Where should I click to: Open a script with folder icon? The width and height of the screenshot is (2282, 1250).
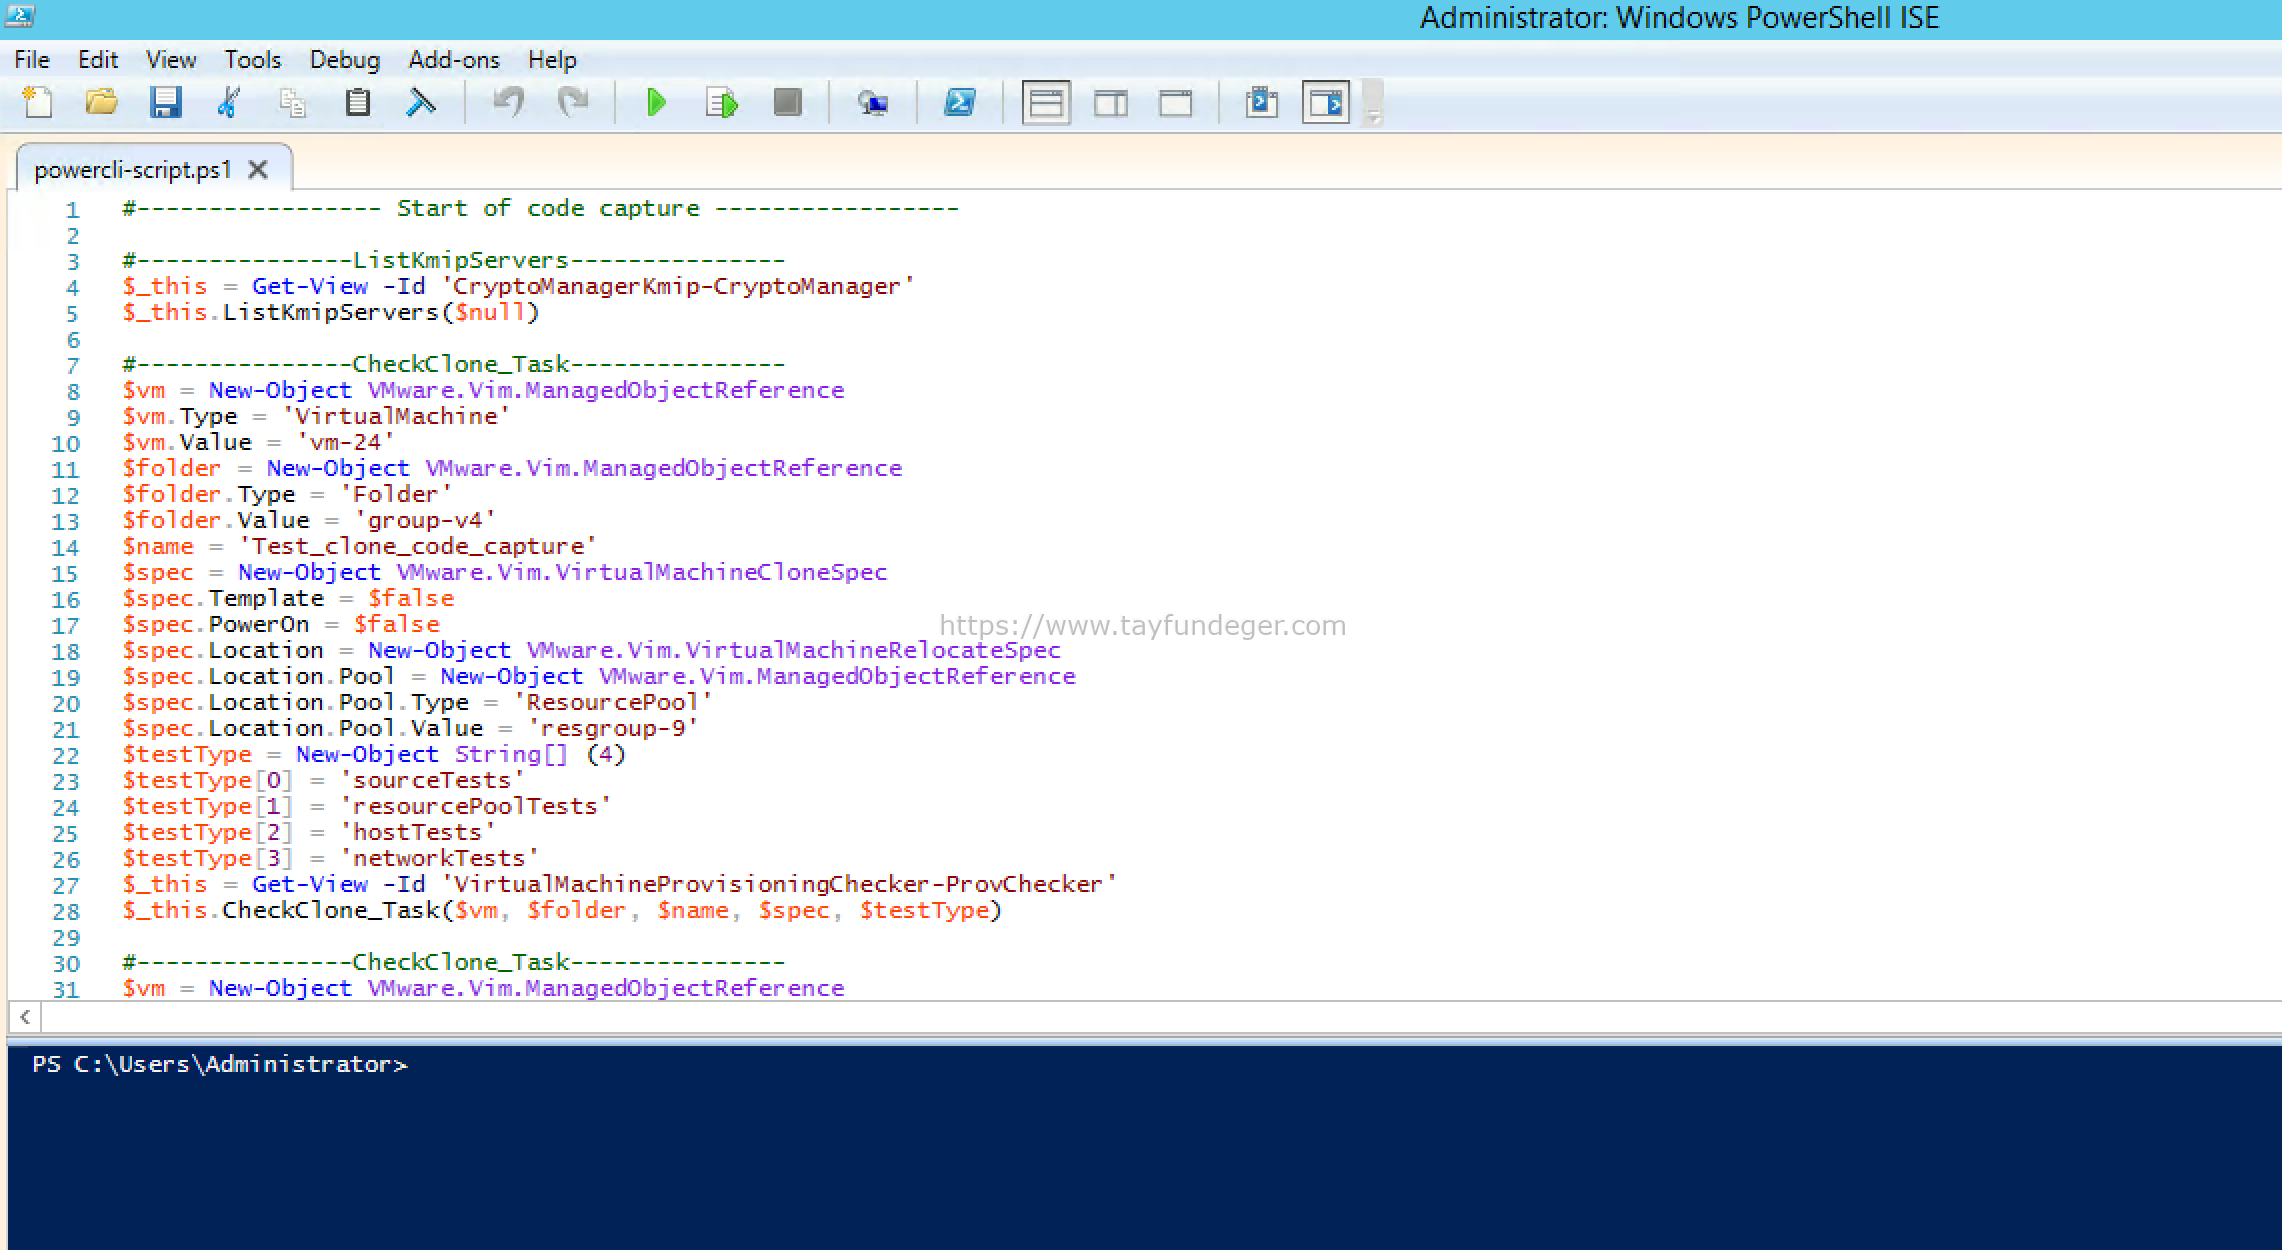coord(101,103)
